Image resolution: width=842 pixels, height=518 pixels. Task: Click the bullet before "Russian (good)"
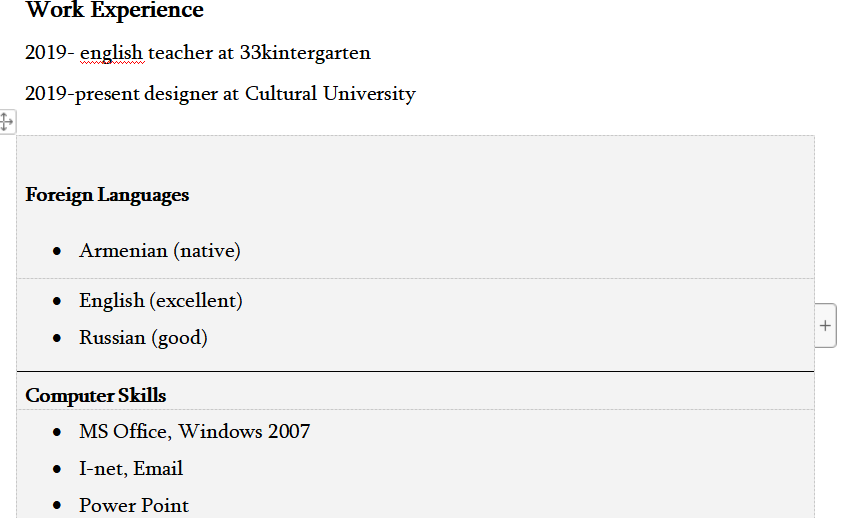pyautogui.click(x=59, y=338)
